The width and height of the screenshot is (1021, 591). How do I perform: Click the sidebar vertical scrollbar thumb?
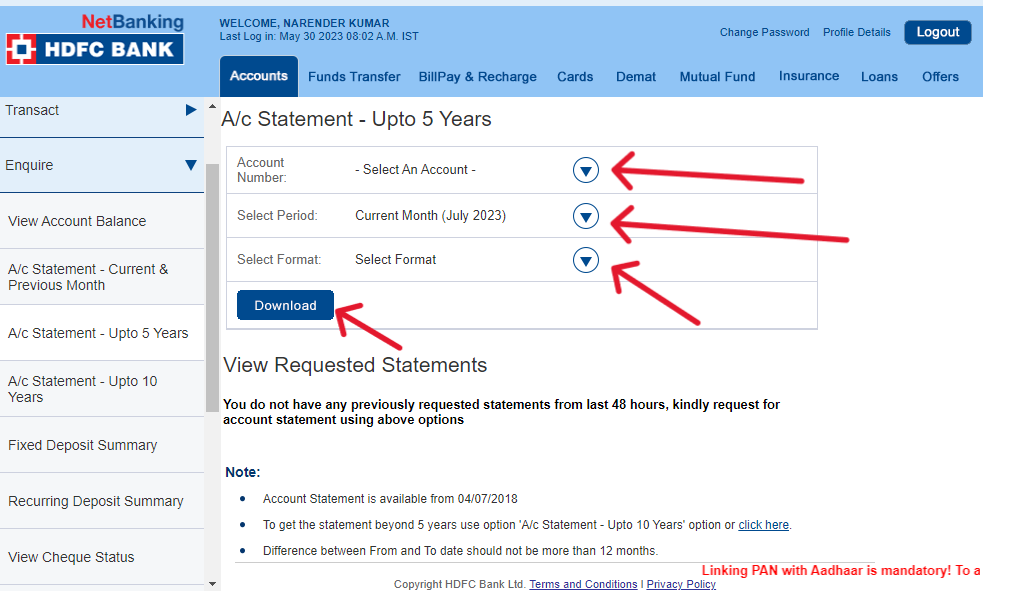(212, 288)
